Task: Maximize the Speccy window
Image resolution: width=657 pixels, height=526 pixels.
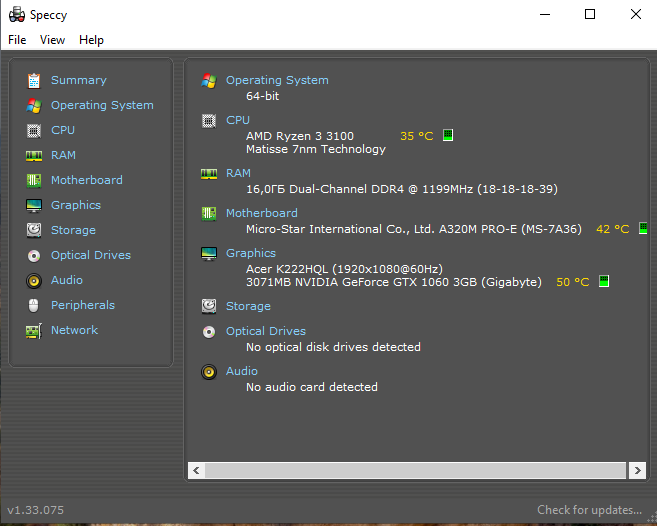Action: pos(590,14)
